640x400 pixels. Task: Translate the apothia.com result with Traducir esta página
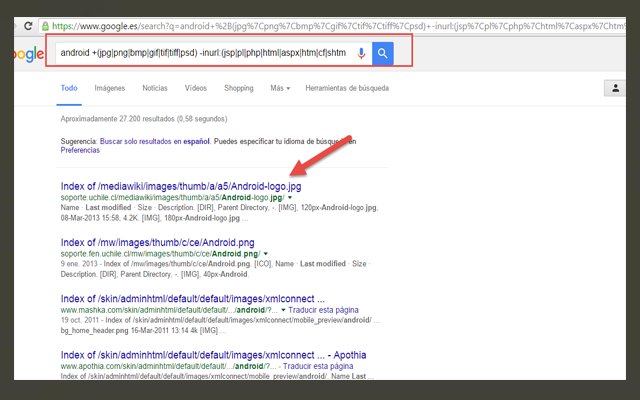pos(318,366)
